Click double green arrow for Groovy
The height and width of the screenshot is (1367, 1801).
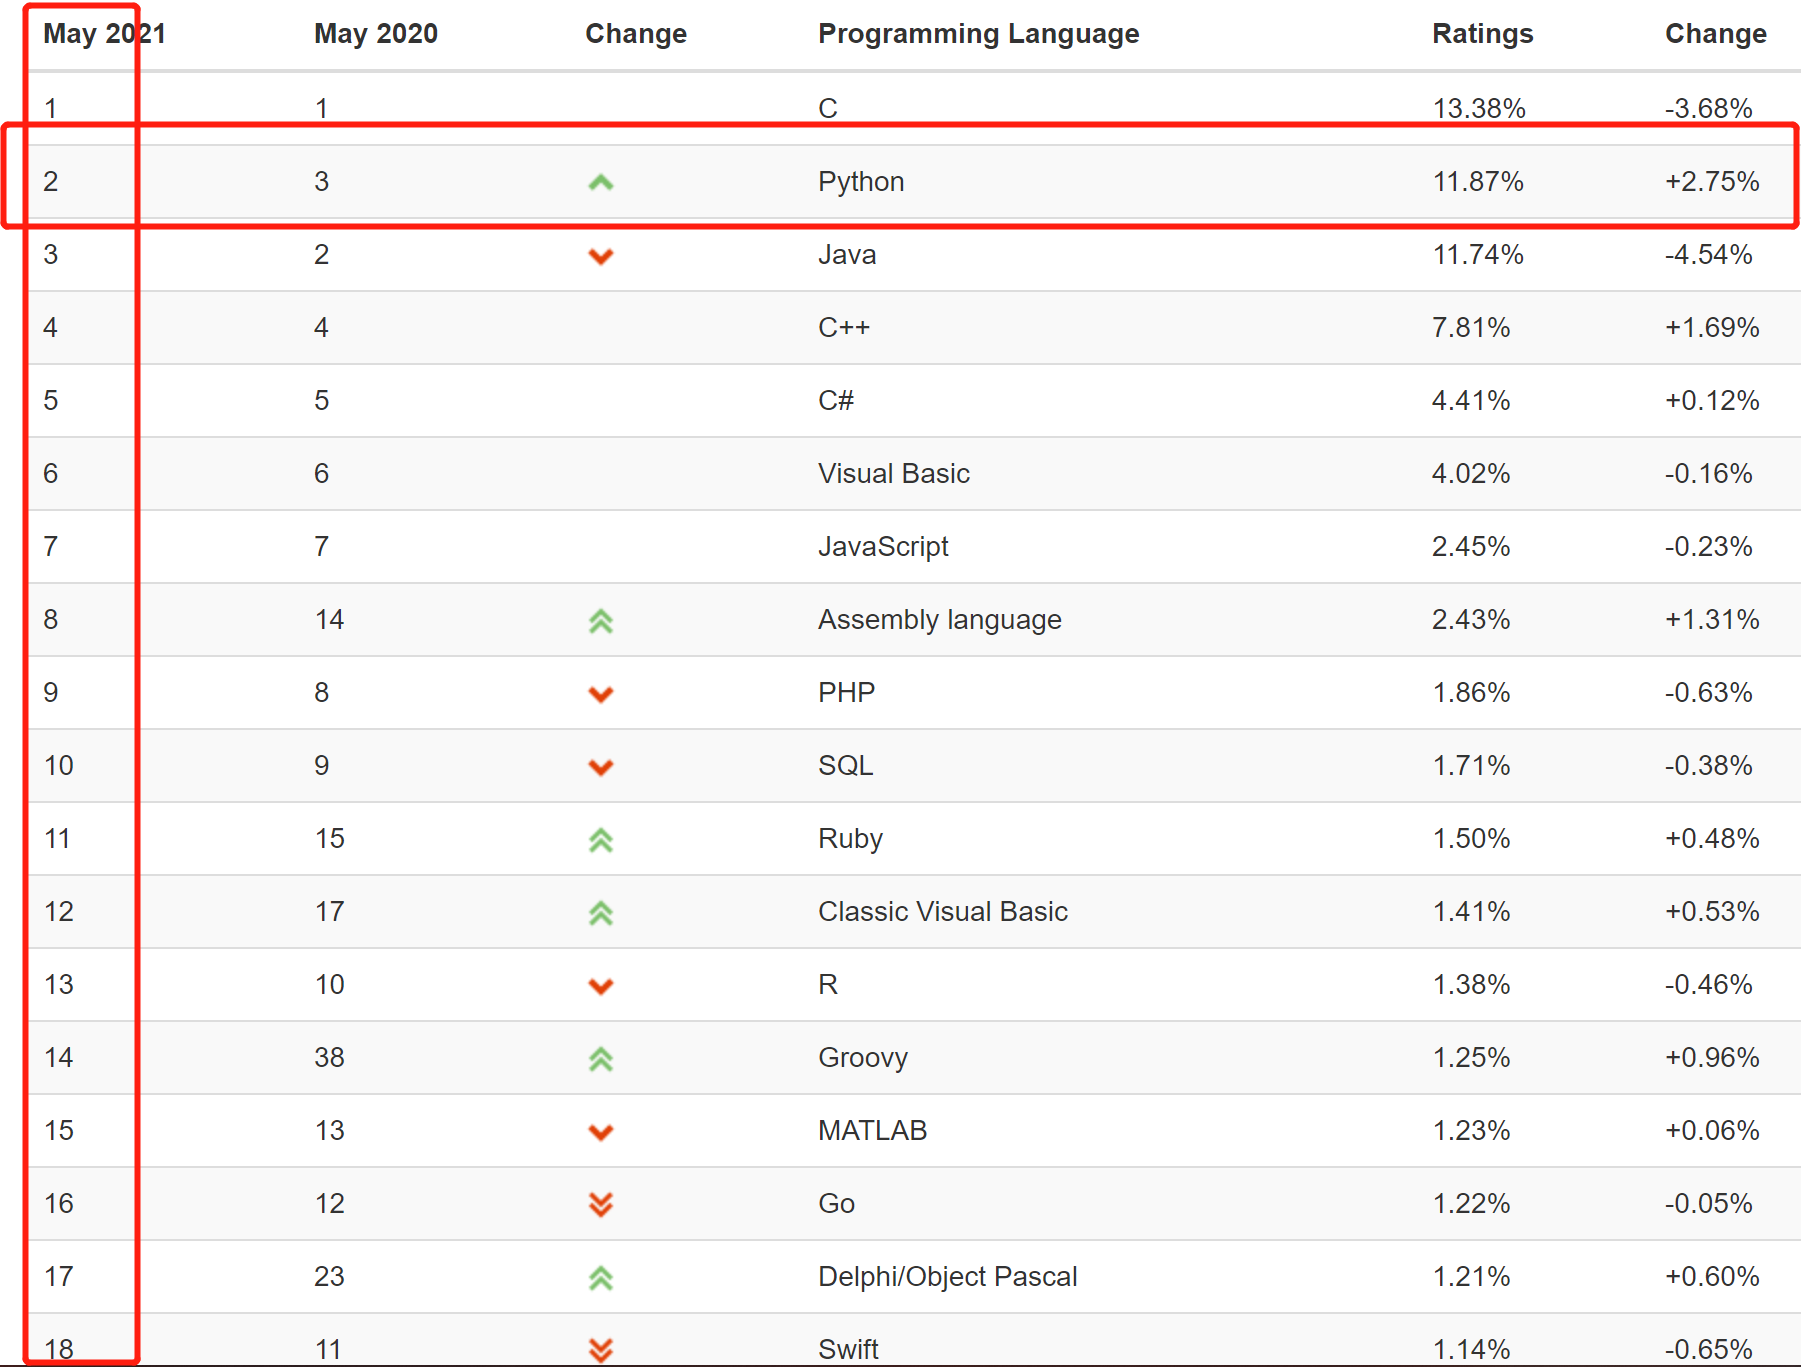coord(600,1059)
